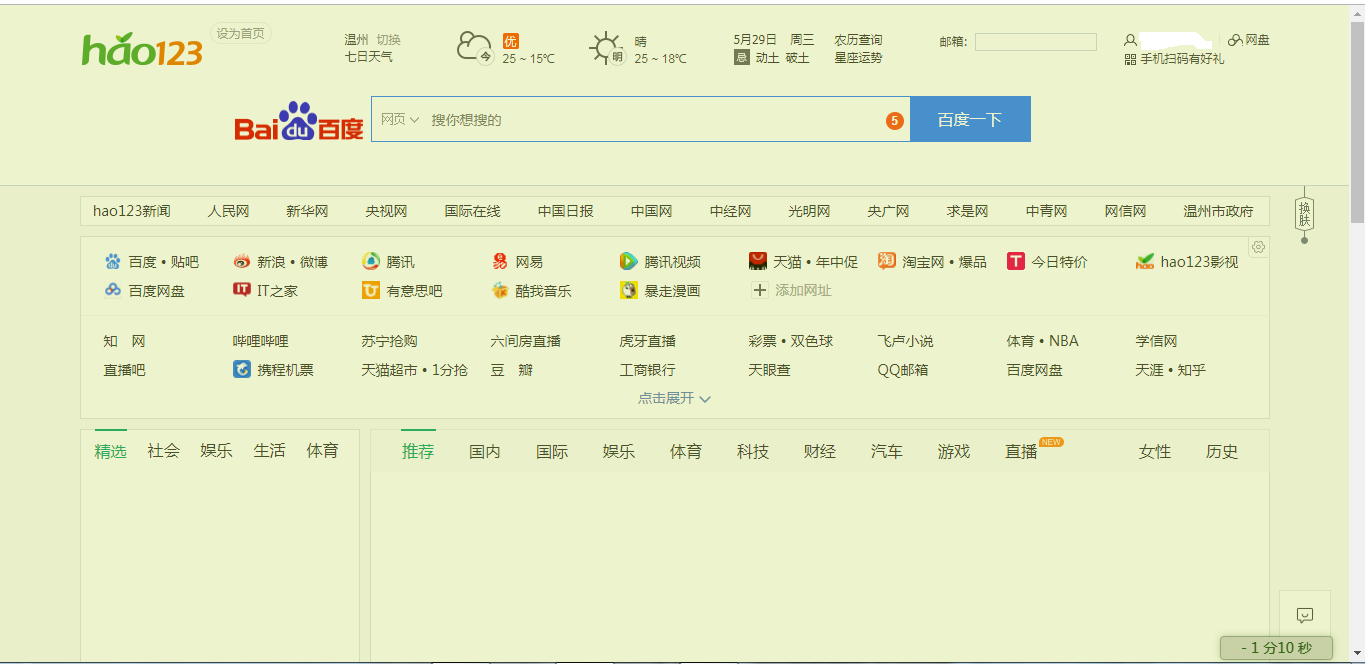Open 网盘 cloud drive icon at top
This screenshot has height=664, width=1365.
[1236, 40]
